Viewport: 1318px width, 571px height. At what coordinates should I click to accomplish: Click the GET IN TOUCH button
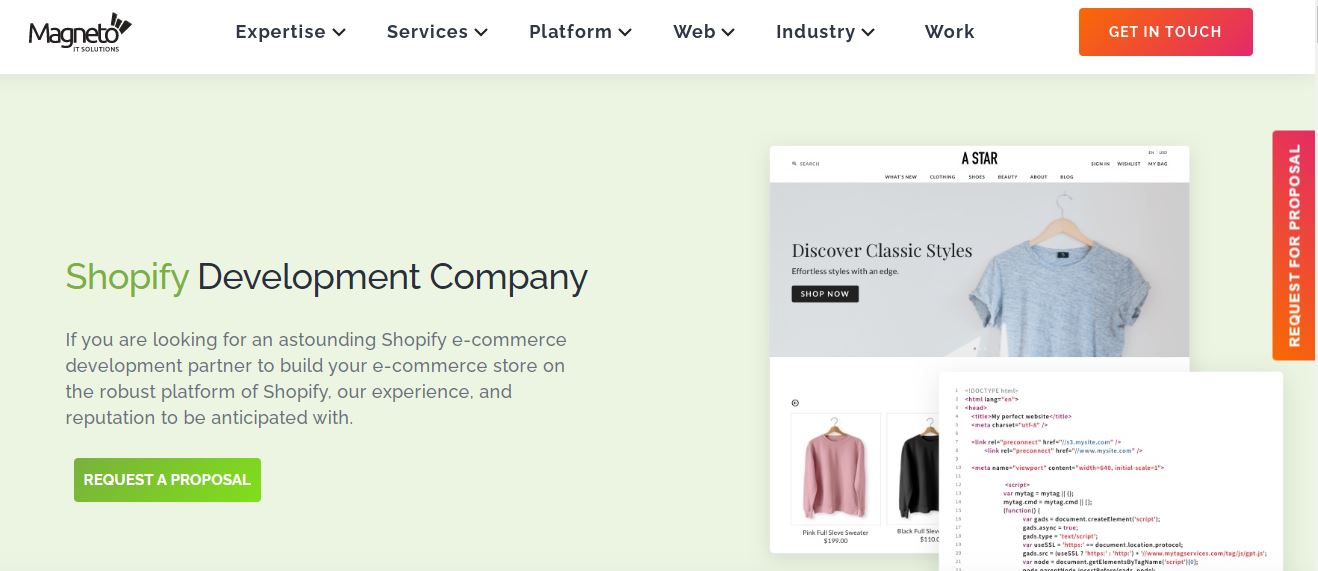click(1165, 32)
